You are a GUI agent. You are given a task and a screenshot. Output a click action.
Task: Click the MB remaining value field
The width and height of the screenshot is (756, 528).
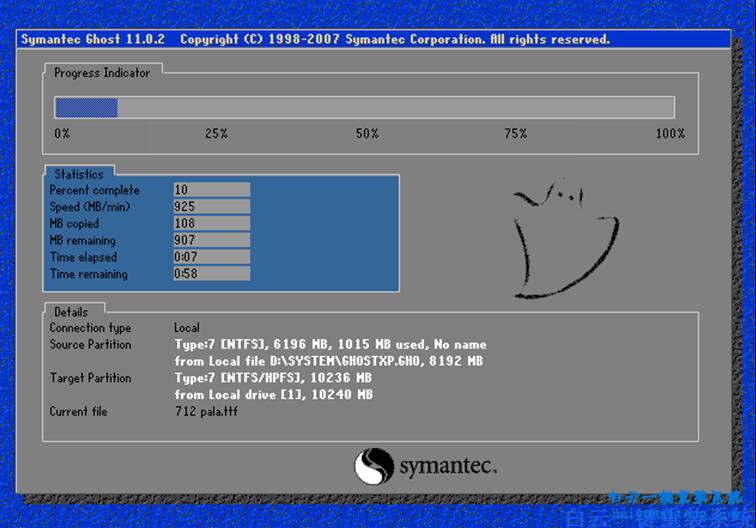point(211,241)
